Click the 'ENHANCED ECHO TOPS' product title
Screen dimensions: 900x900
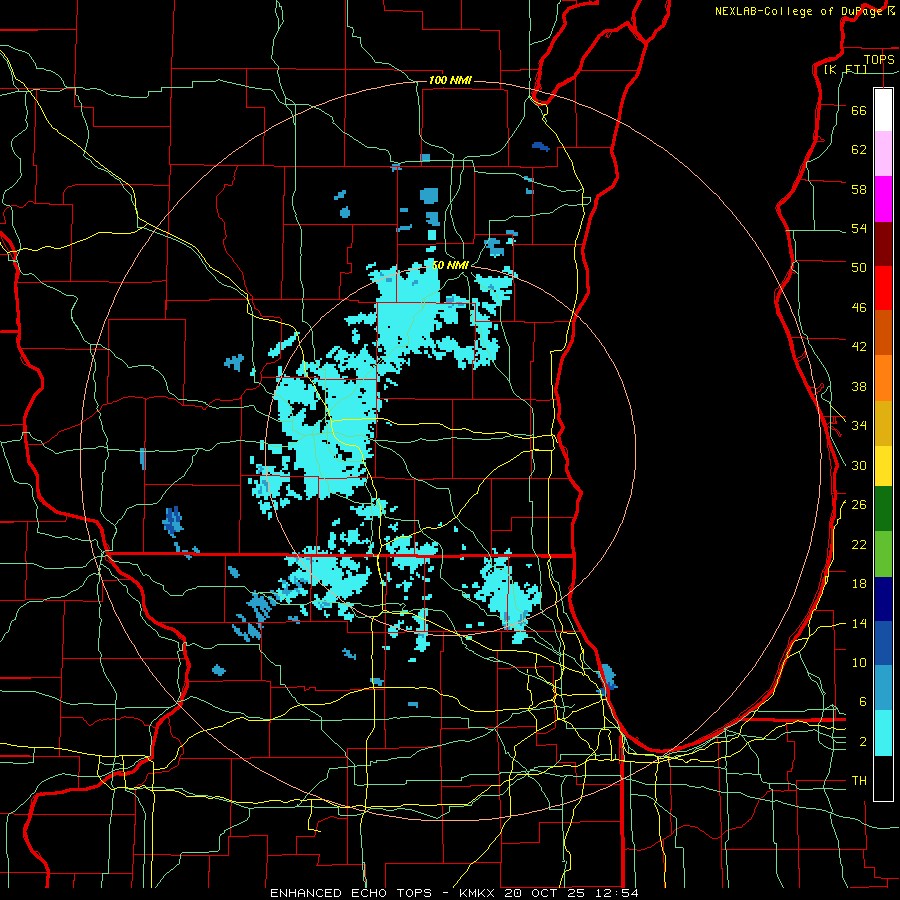pyautogui.click(x=350, y=893)
